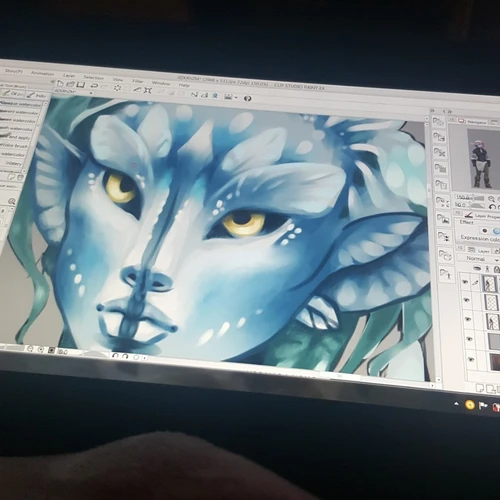Open the Layer Property palette menu icon

tap(458, 213)
